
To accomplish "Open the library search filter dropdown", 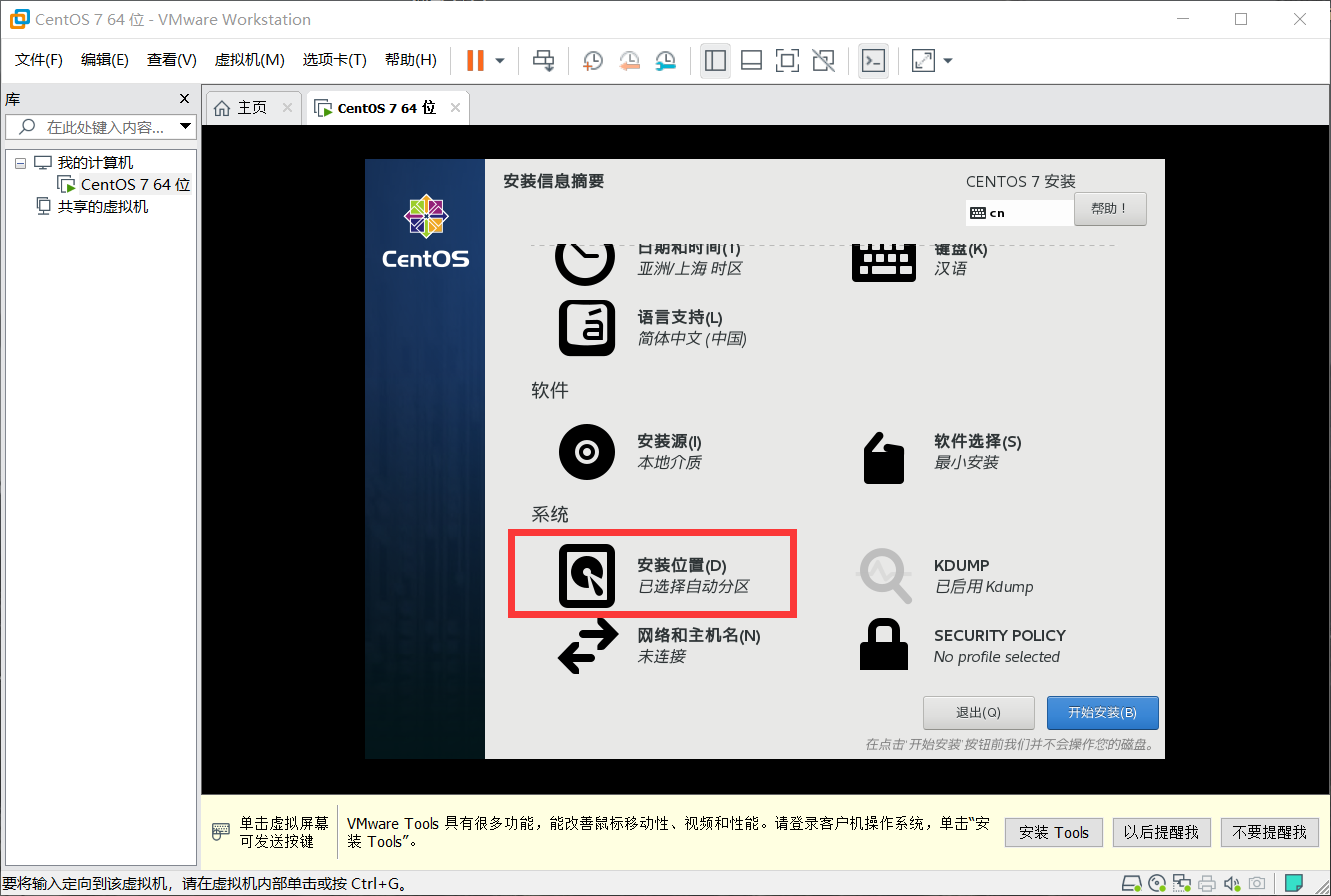I will point(185,127).
